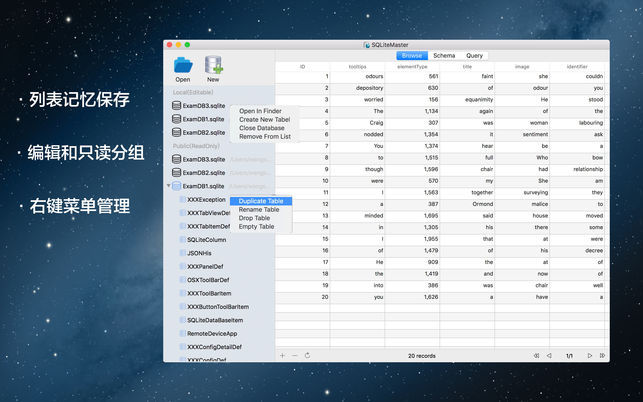Open the XXXToolBarItem table

(209, 293)
